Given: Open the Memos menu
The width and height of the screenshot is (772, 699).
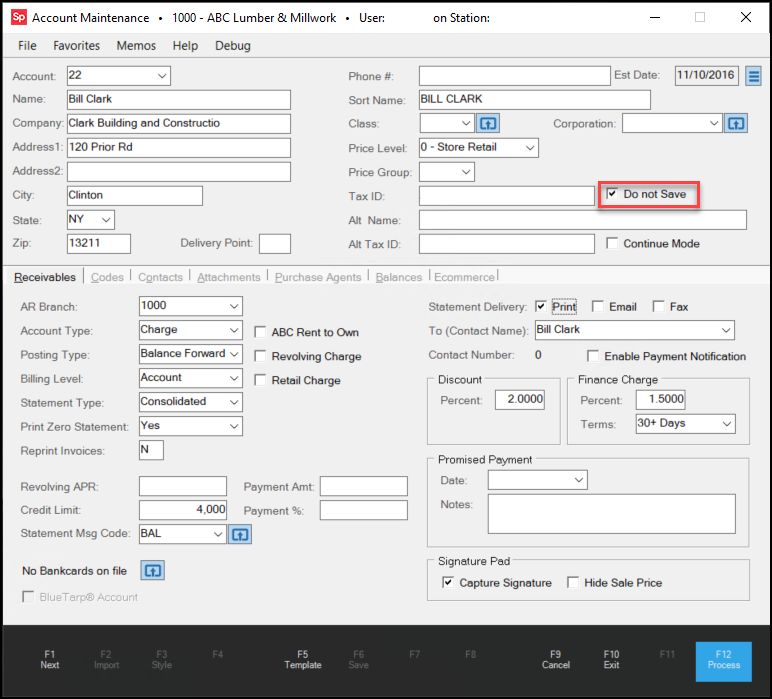Looking at the screenshot, I should [x=136, y=46].
